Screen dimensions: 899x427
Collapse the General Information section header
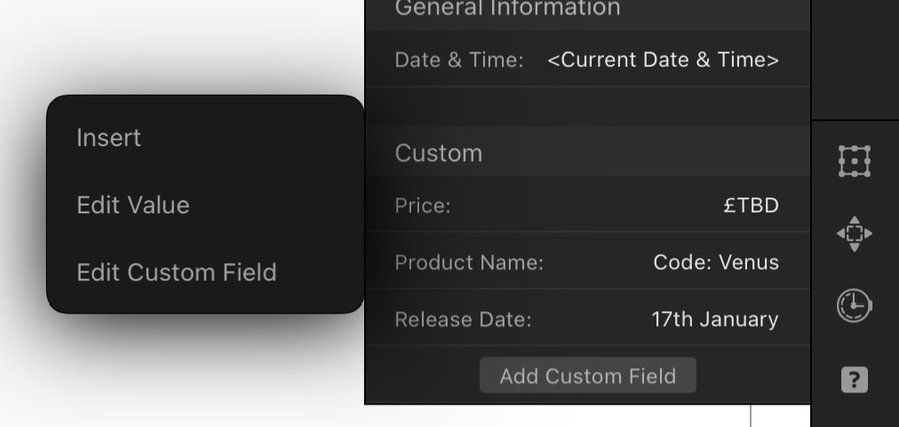[x=588, y=10]
